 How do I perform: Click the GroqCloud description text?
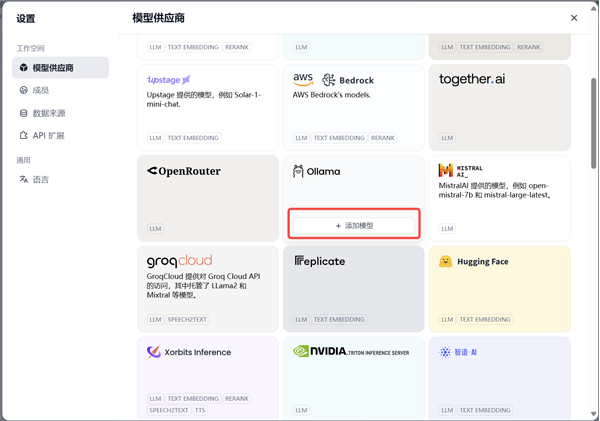204,286
